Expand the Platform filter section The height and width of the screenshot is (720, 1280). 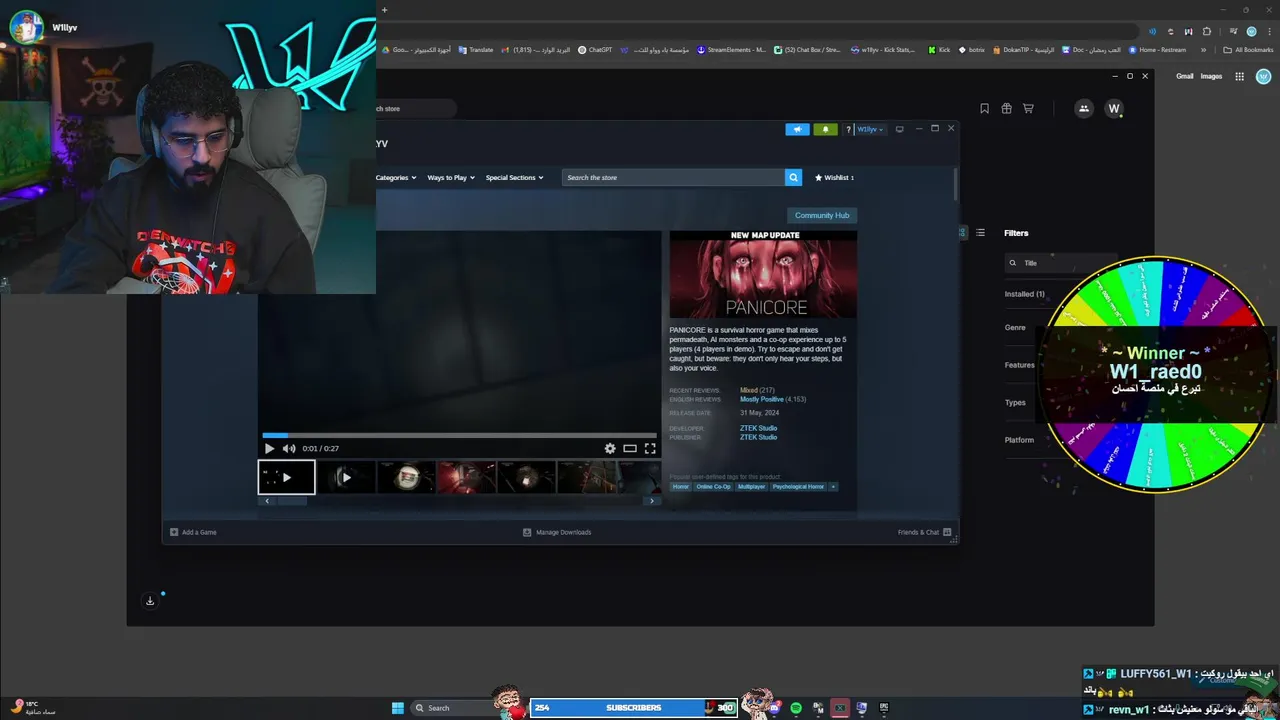(x=1019, y=440)
